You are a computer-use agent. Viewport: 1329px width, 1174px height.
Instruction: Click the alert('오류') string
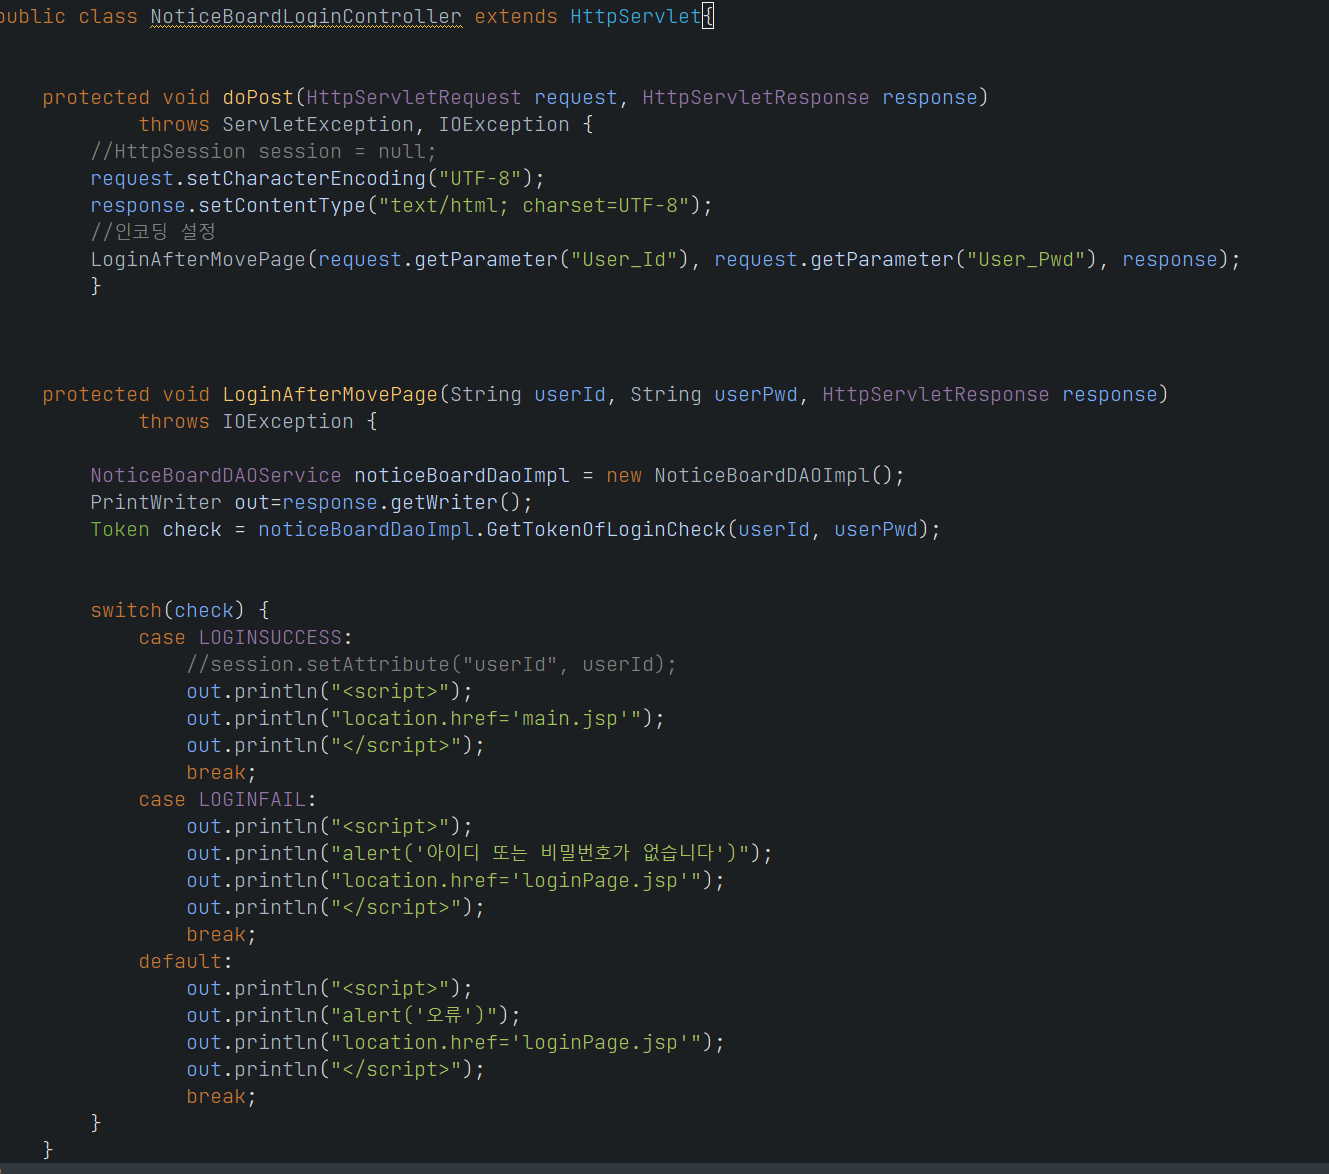coord(414,1016)
